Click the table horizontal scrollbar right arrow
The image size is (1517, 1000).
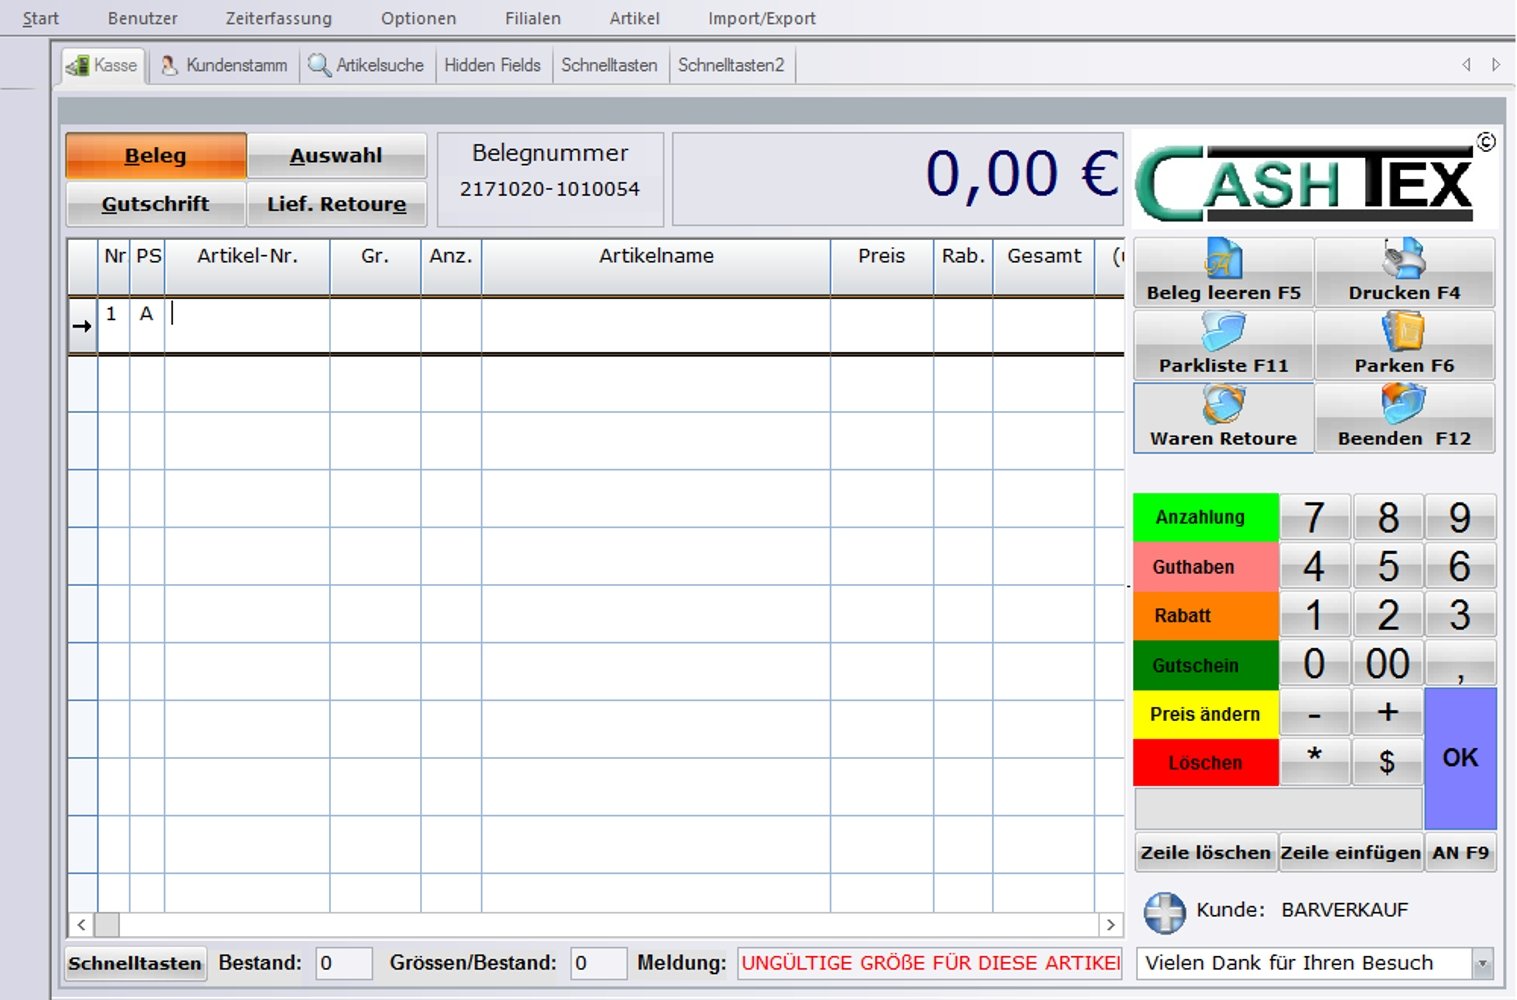click(1110, 924)
